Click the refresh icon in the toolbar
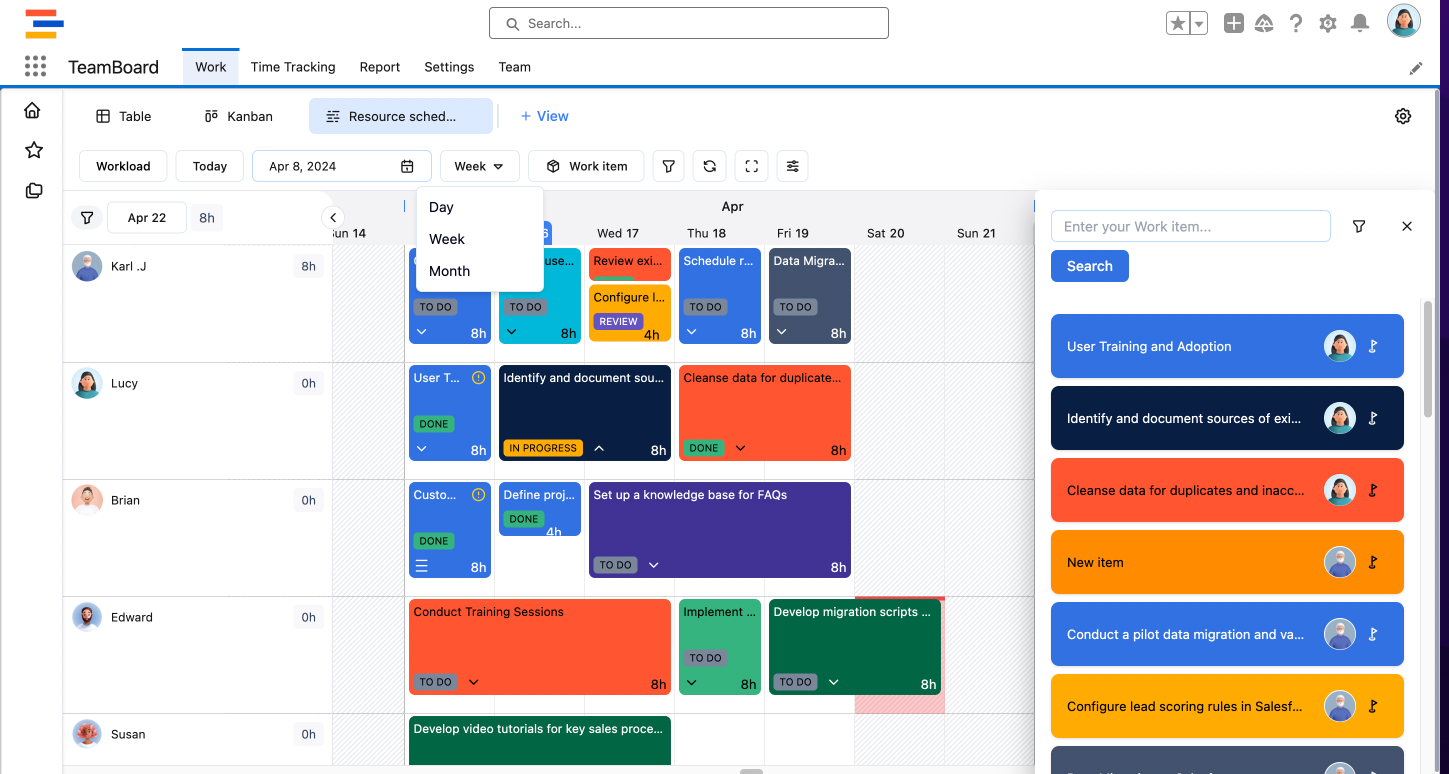 point(710,166)
